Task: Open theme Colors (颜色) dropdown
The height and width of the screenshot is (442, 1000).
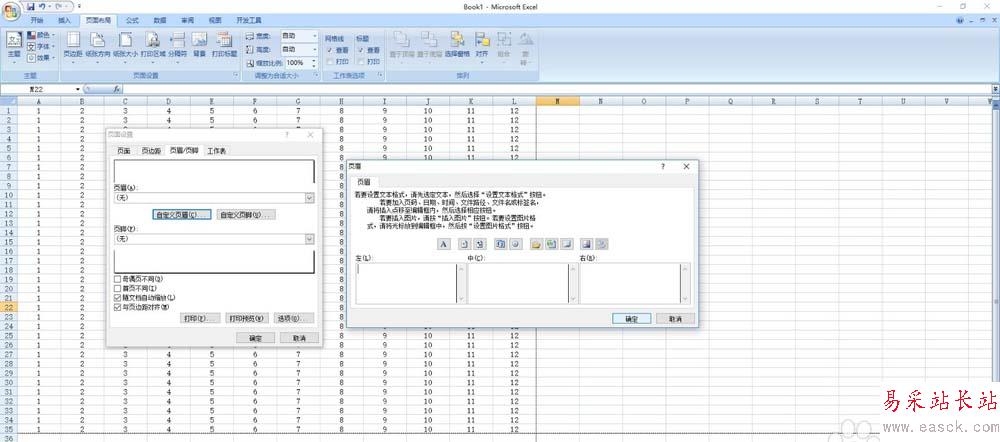Action: pos(41,35)
